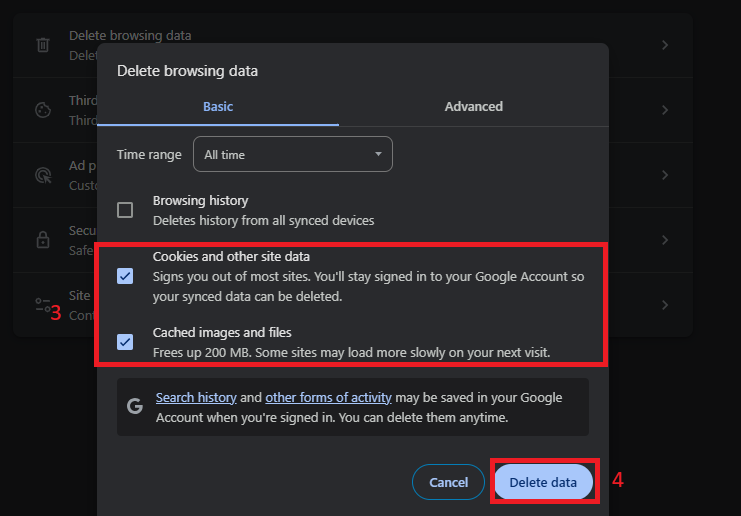Click the Cached images and files label

pyautogui.click(x=222, y=333)
